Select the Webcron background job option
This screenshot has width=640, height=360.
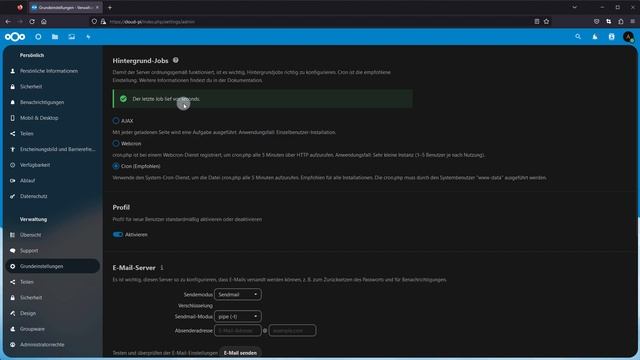[x=116, y=144]
